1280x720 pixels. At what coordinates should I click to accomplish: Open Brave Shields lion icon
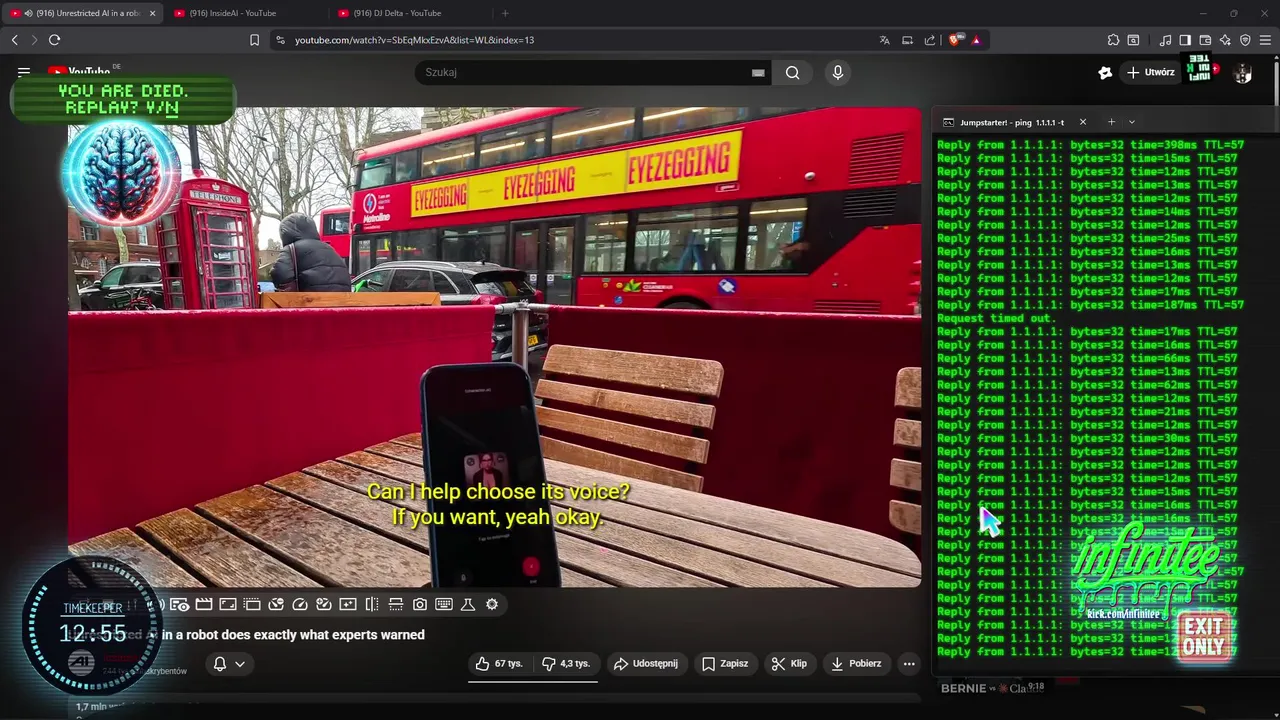point(955,40)
